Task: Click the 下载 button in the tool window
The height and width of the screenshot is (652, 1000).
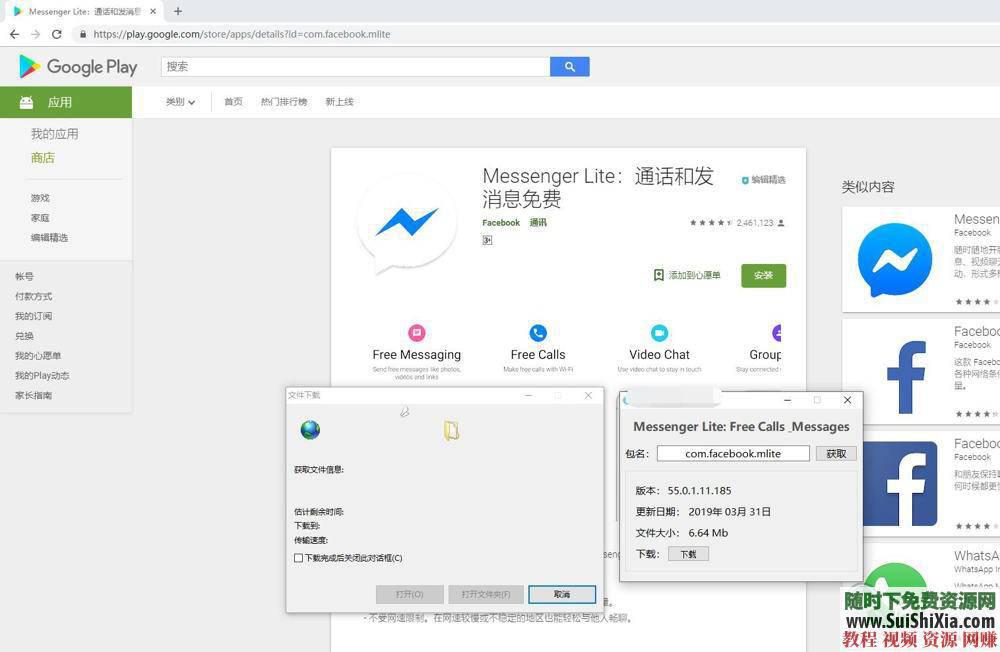Action: tap(688, 554)
